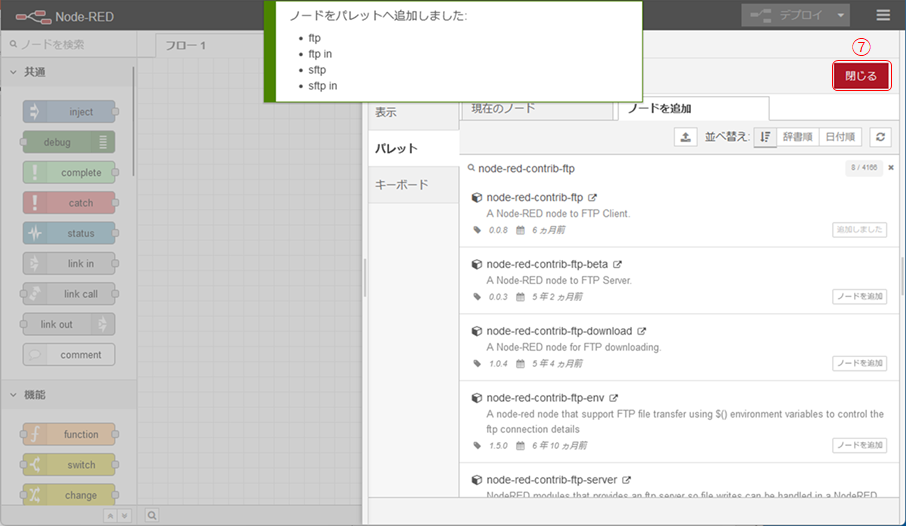This screenshot has width=906, height=526.
Task: Open external link for node-red-contrib-ftp-download
Action: [642, 331]
